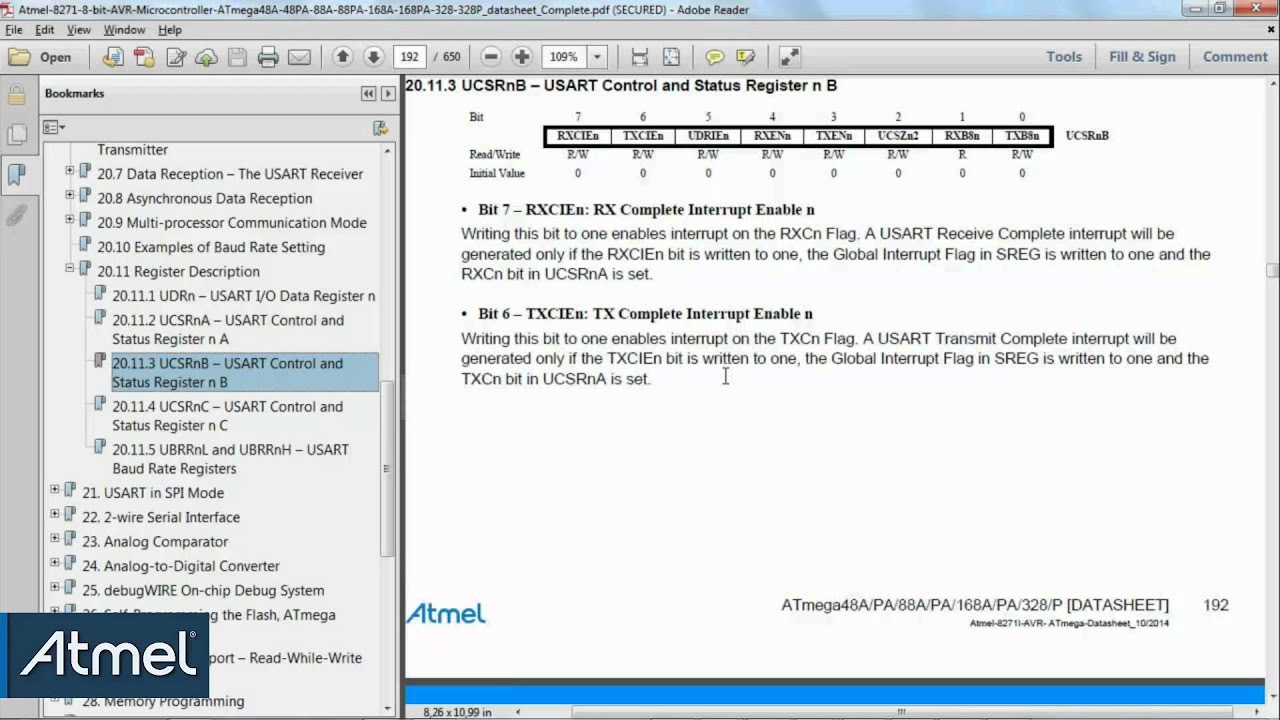Zoom in with the plus button
The height and width of the screenshot is (720, 1280).
tap(521, 57)
